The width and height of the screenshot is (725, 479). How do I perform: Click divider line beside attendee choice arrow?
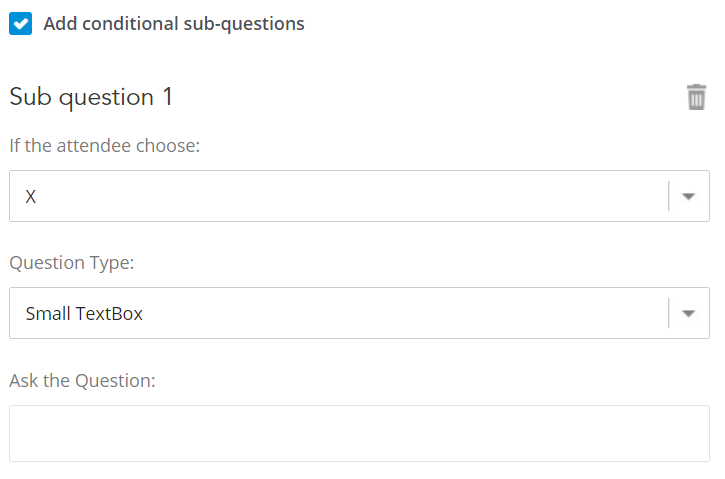click(668, 196)
